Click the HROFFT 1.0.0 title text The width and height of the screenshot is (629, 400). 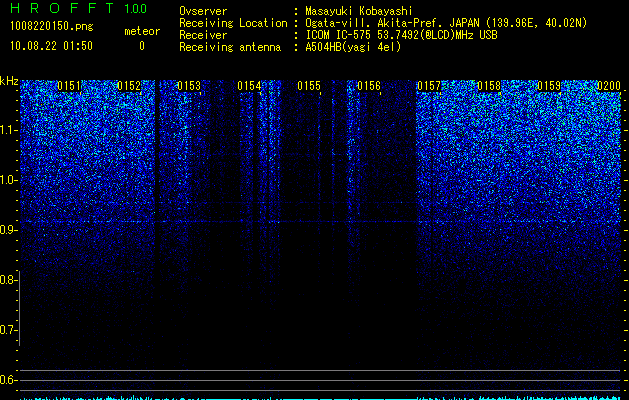pos(78,8)
